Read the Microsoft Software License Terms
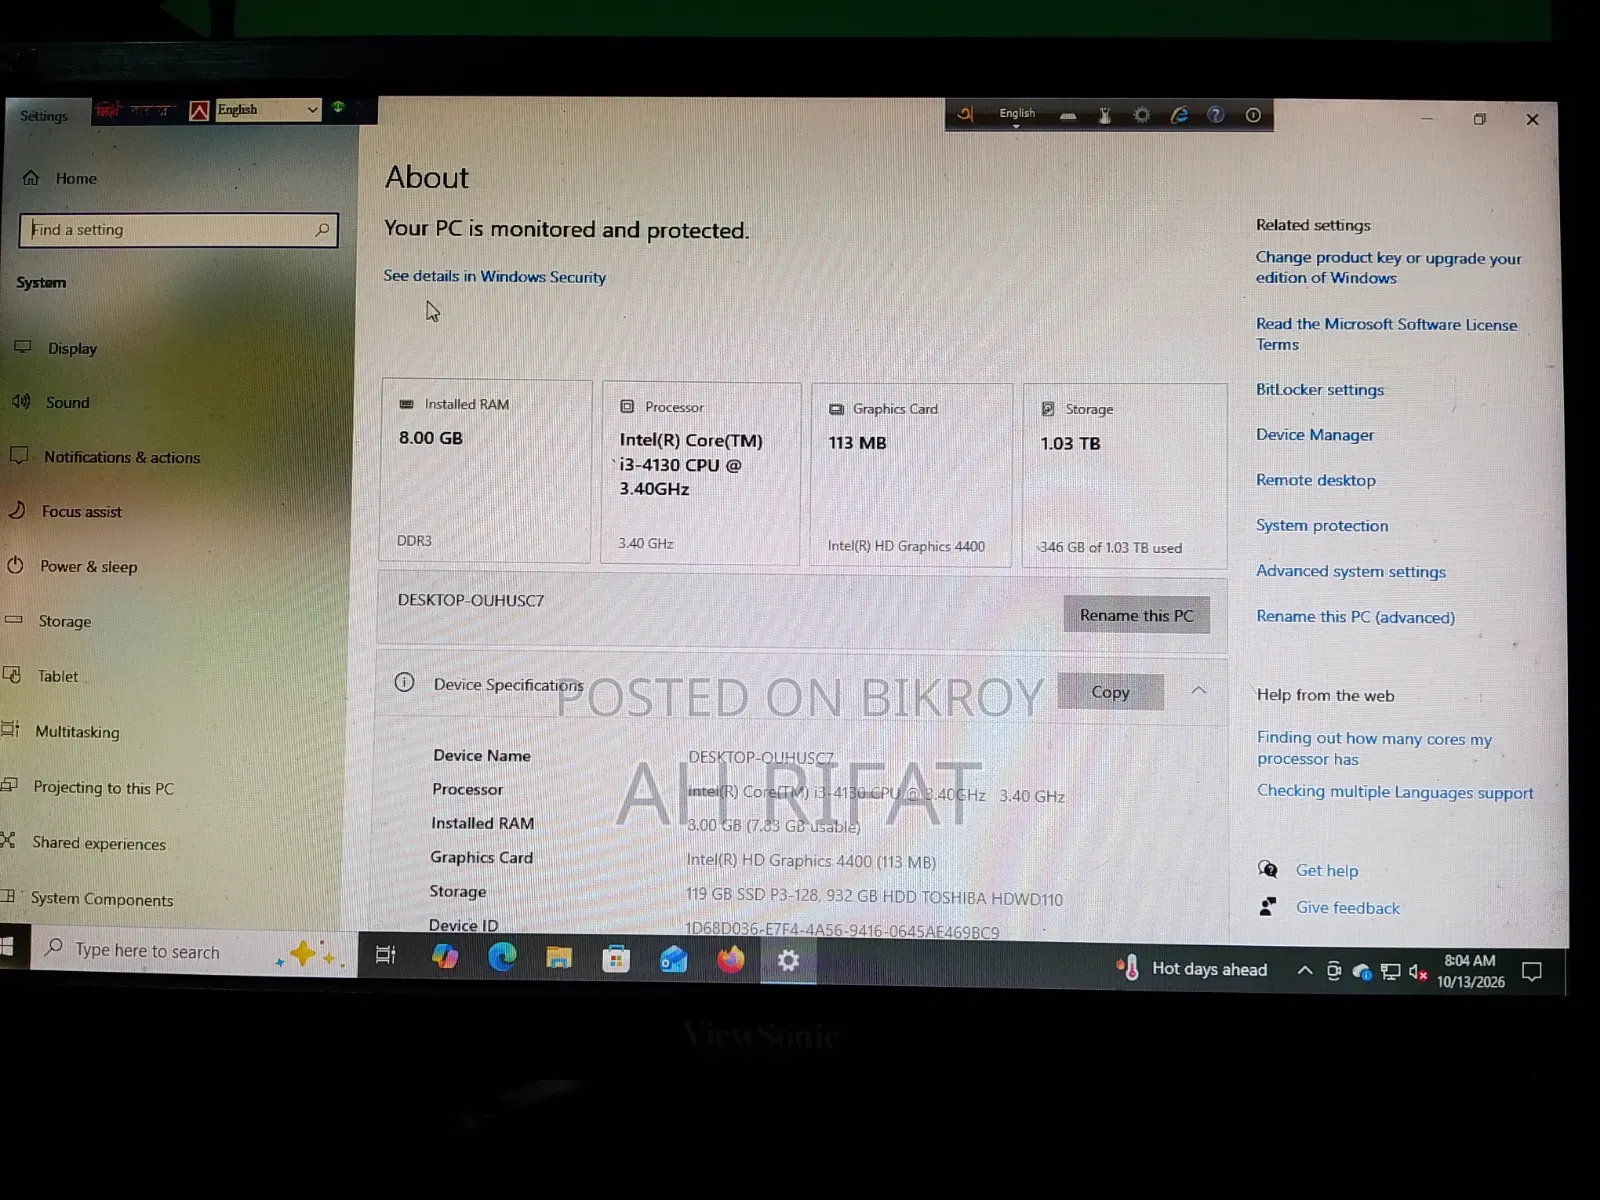The image size is (1600, 1200). coord(1386,334)
